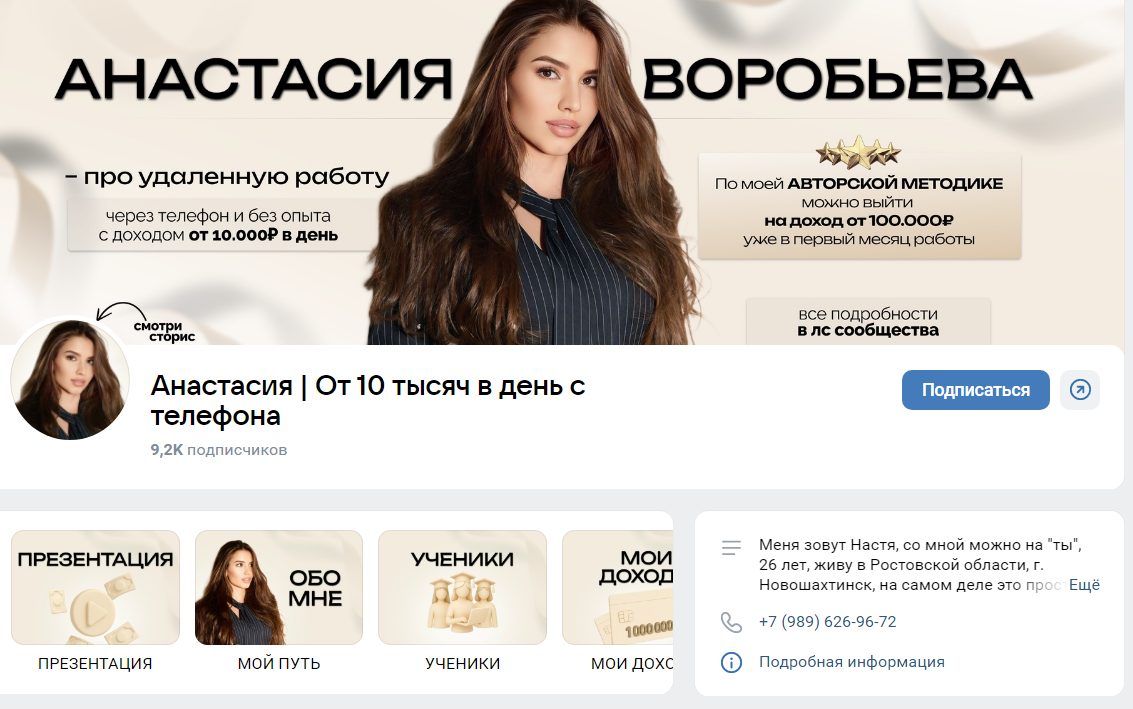Click the cover banner image
The height and width of the screenshot is (709, 1133).
coord(566,172)
